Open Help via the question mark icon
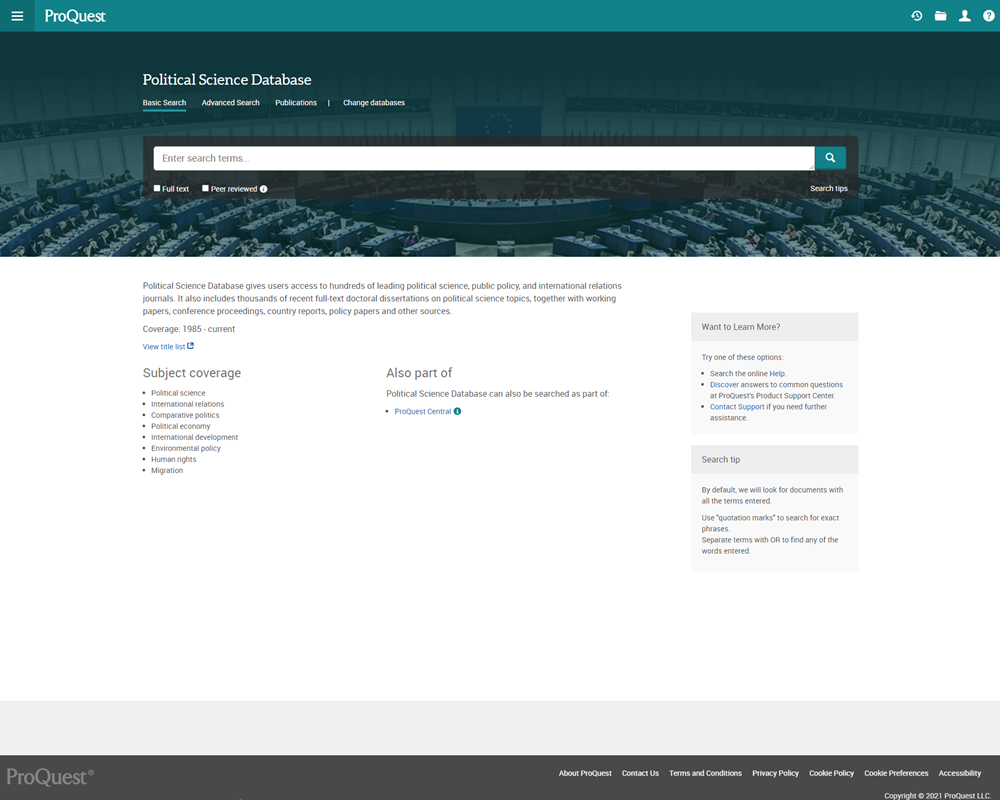The width and height of the screenshot is (1000, 800). click(988, 16)
